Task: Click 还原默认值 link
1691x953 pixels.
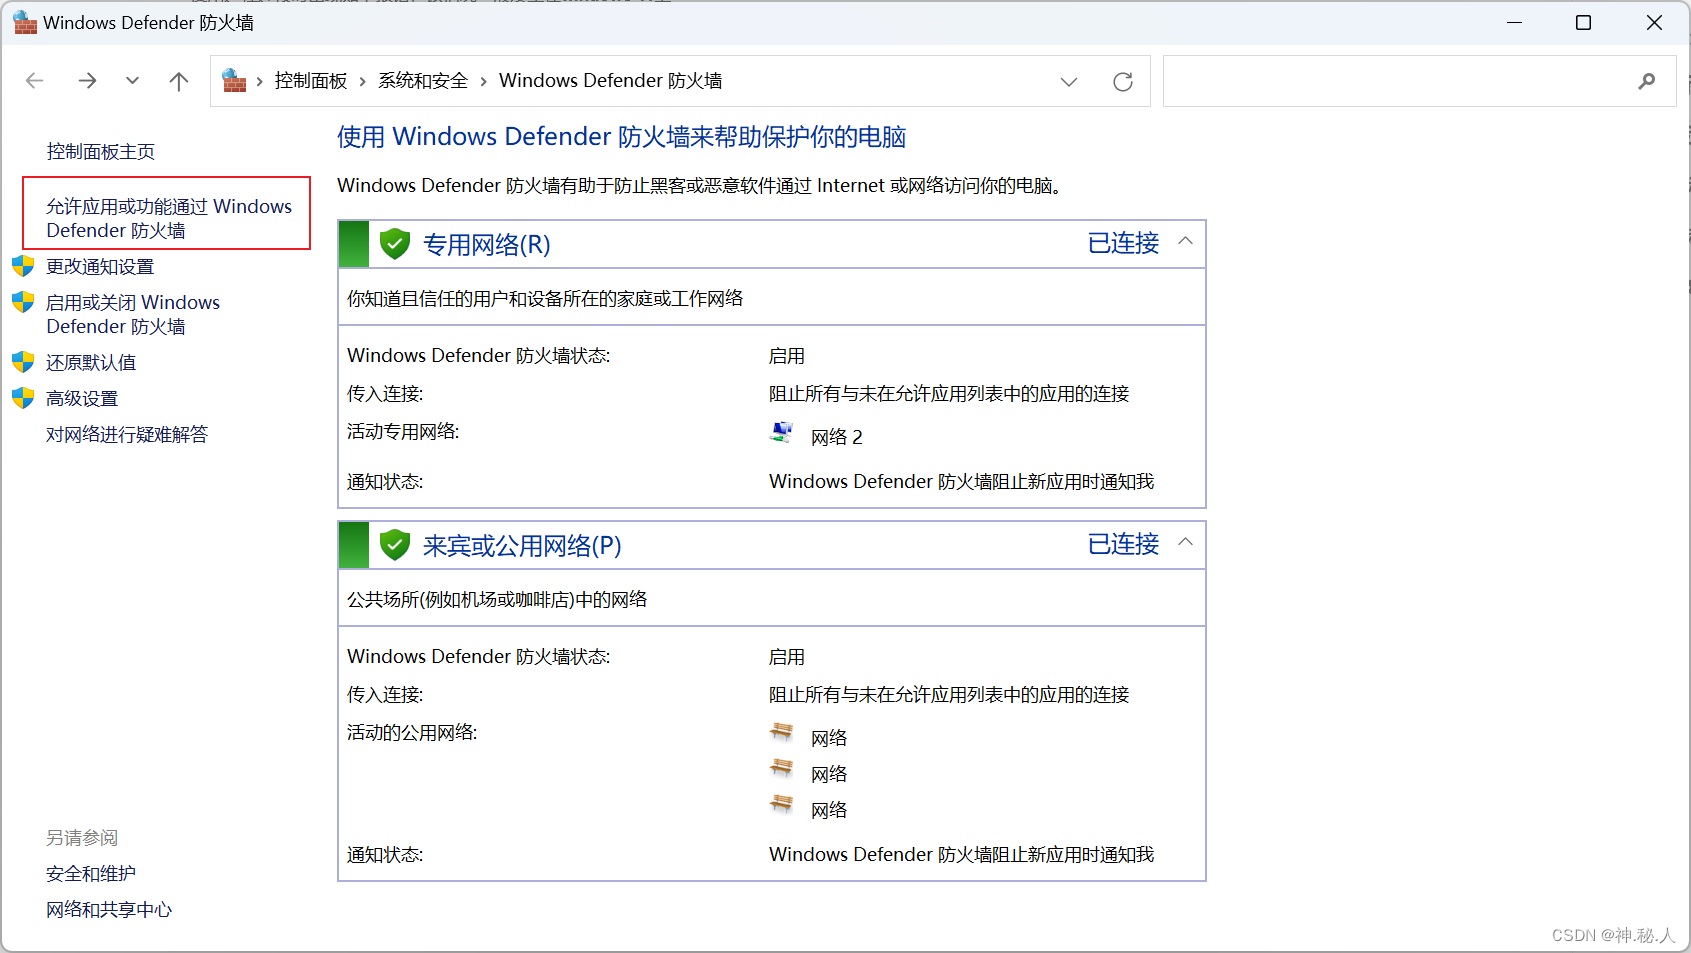Action: pyautogui.click(x=91, y=363)
